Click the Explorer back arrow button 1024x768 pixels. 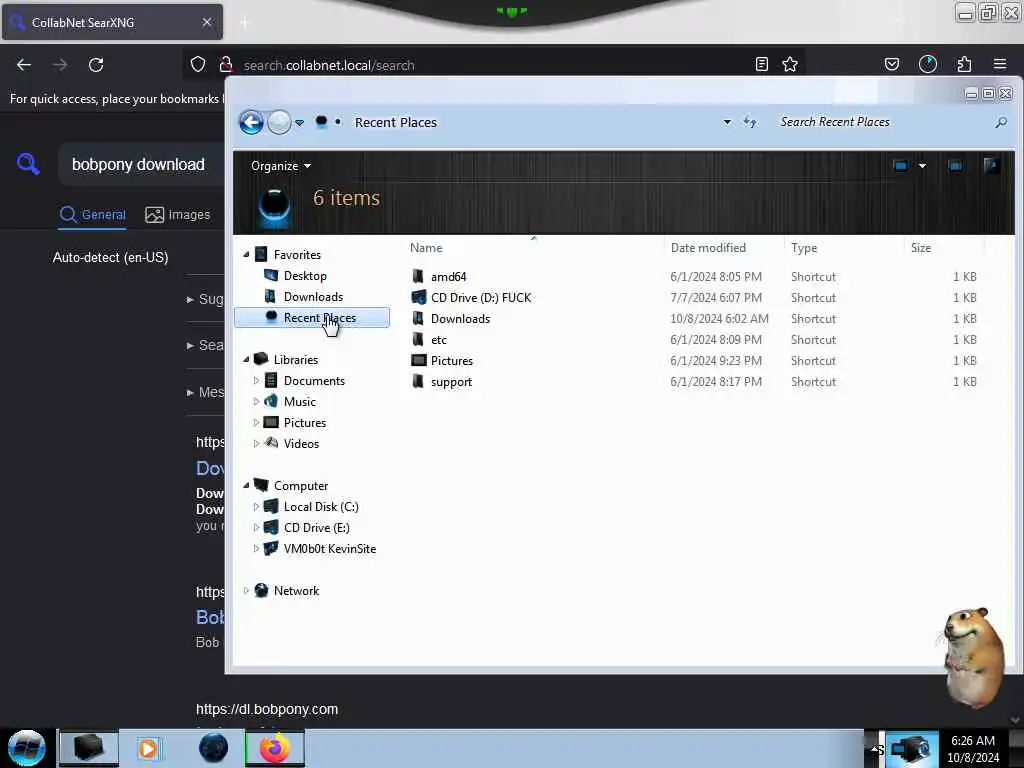pyautogui.click(x=251, y=122)
